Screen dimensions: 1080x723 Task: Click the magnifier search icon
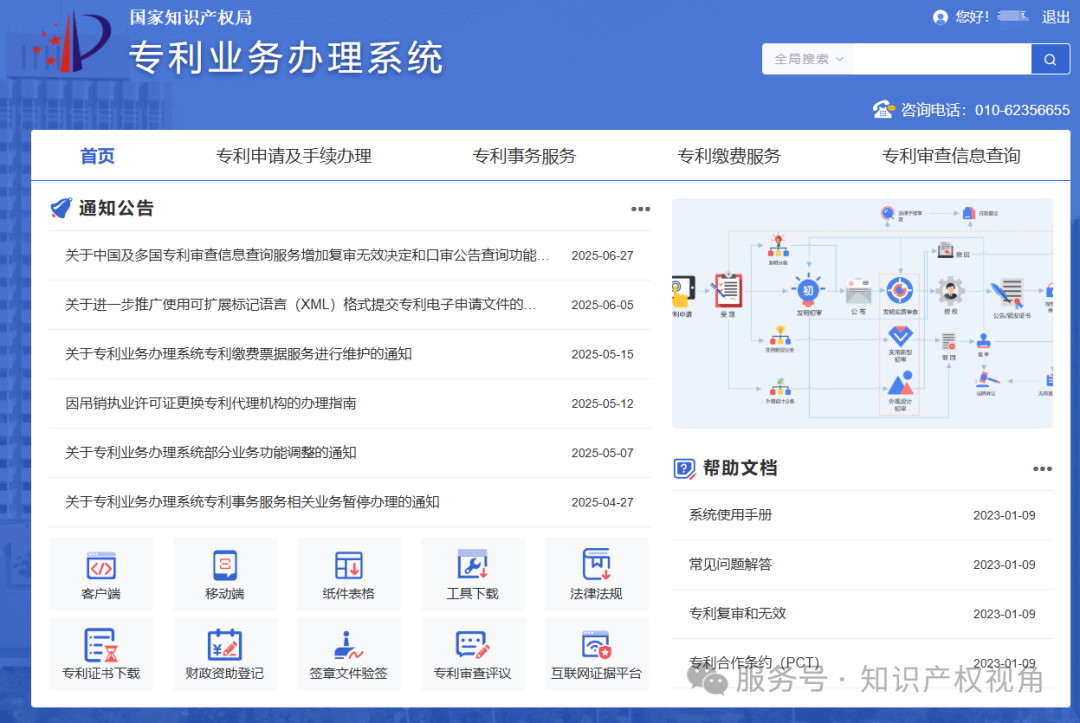click(x=1050, y=59)
